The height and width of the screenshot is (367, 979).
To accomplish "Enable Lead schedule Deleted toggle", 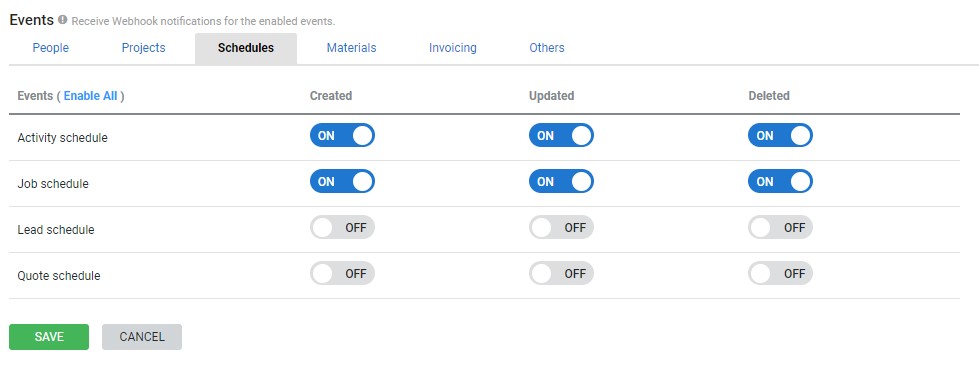I will pyautogui.click(x=780, y=228).
